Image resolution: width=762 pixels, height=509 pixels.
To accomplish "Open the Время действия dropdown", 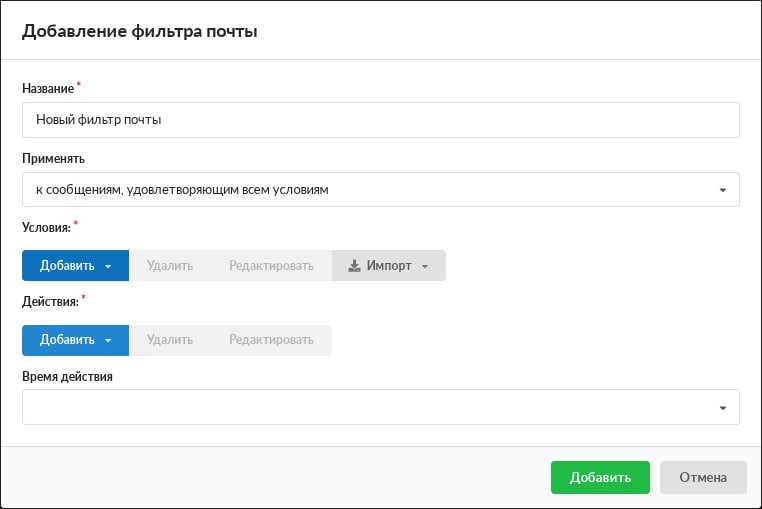I will pos(381,407).
